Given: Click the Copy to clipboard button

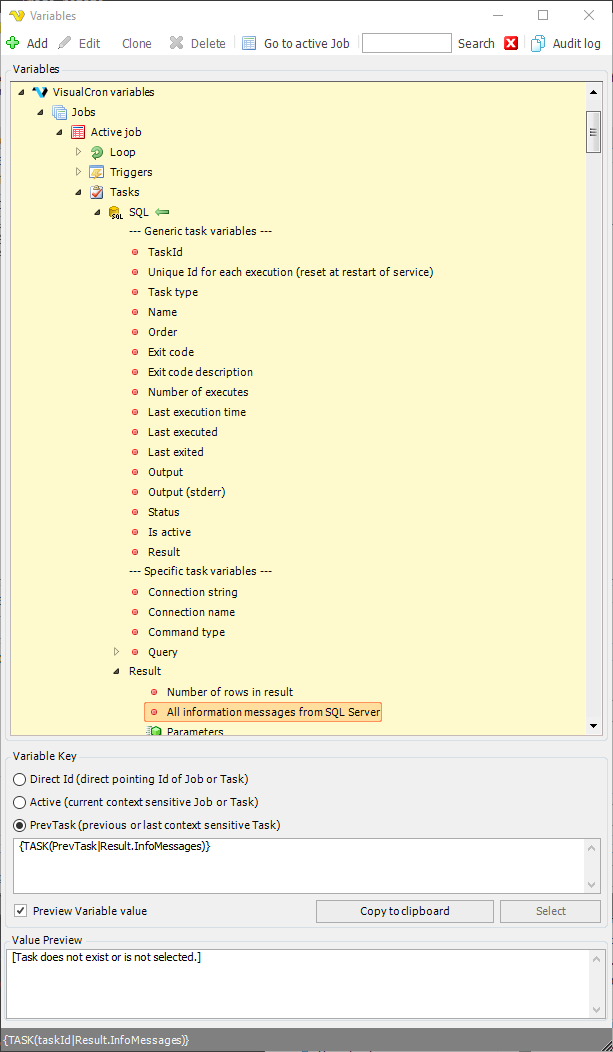Looking at the screenshot, I should coord(404,911).
